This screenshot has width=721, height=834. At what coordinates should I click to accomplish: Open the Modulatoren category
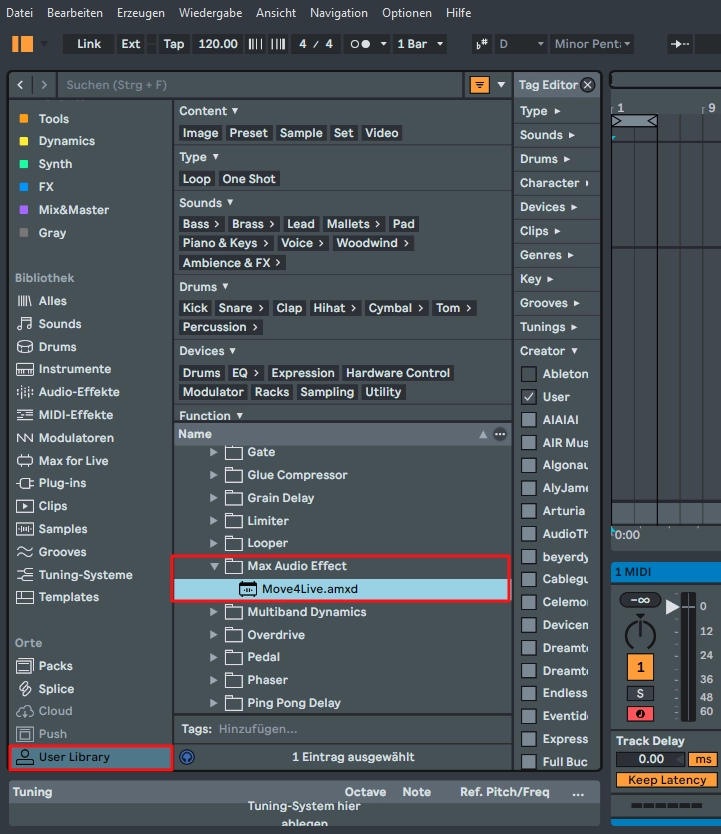pos(65,438)
